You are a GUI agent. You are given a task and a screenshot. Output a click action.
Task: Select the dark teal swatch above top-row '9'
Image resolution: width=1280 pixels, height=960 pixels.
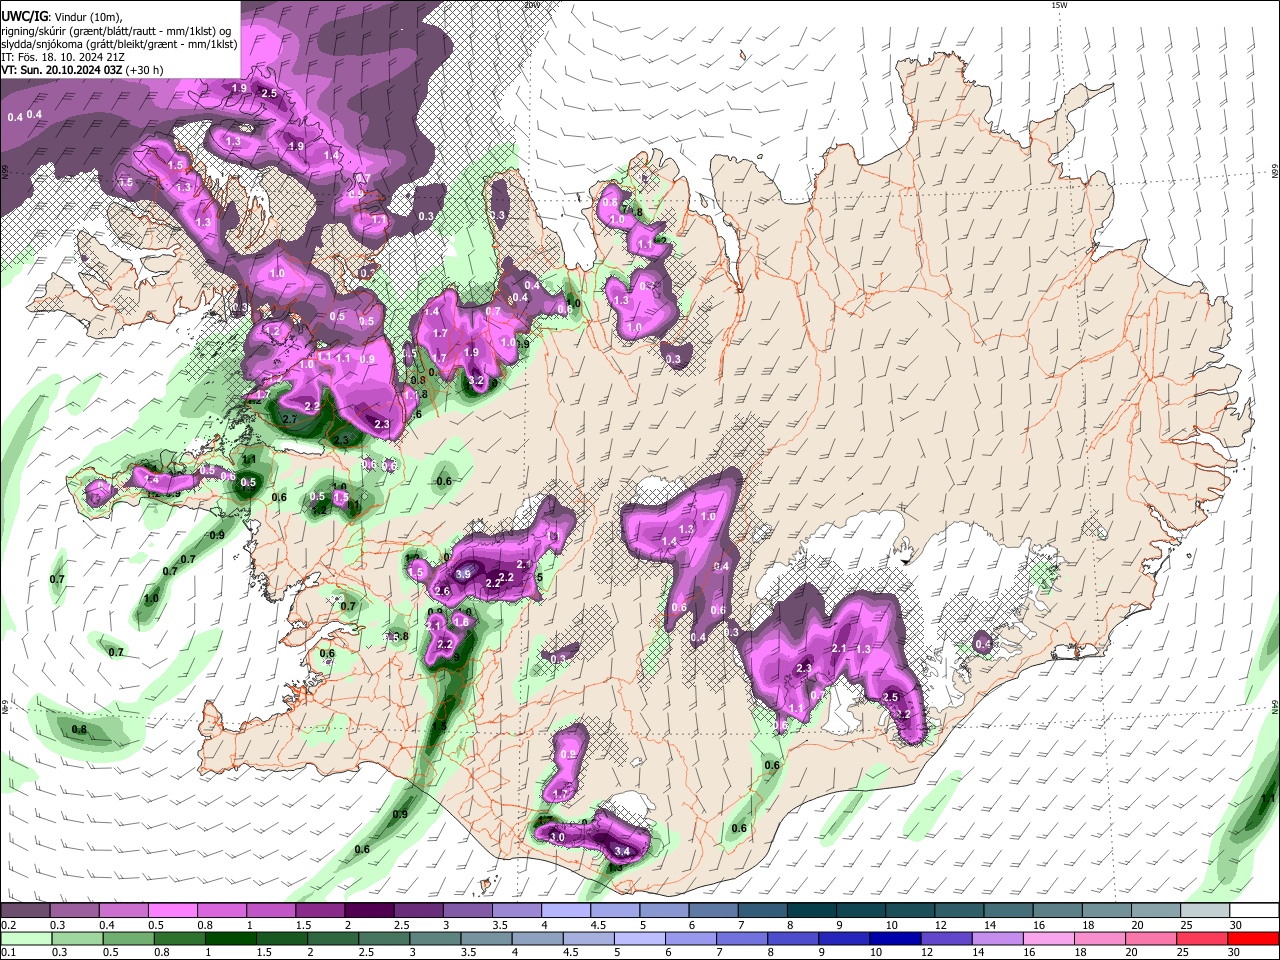pos(860,911)
